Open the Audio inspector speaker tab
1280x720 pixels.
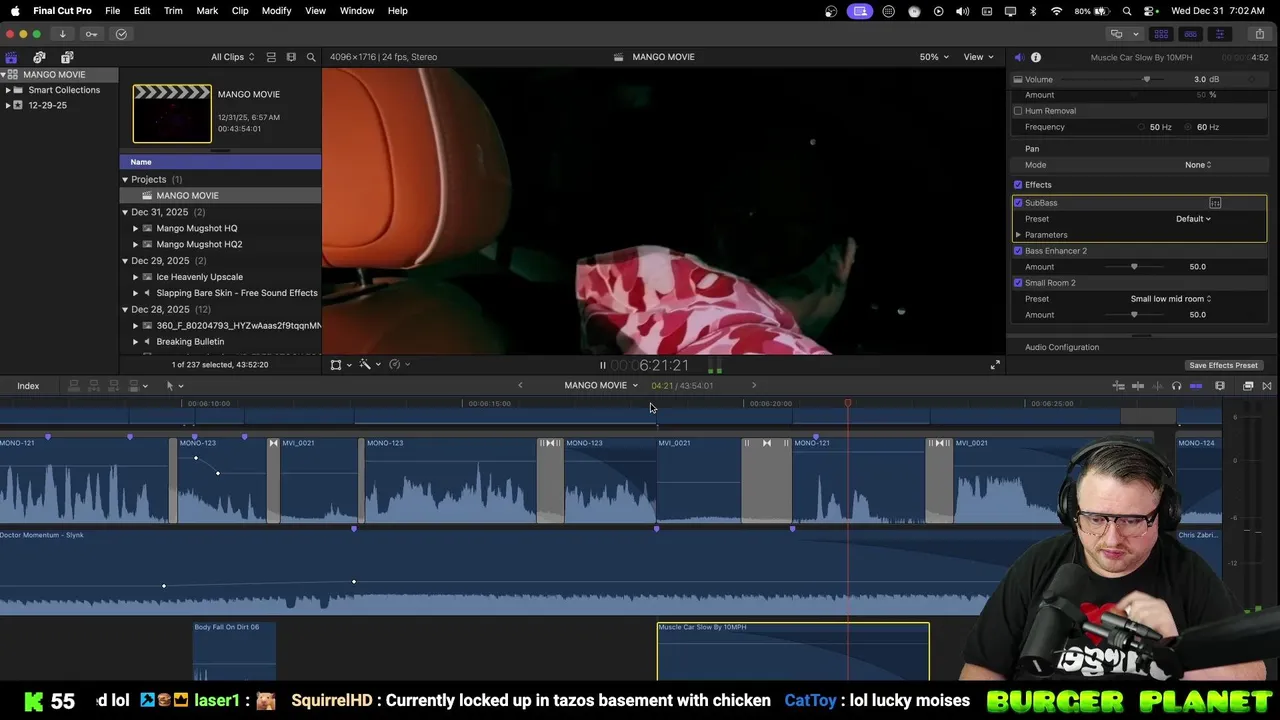(x=1018, y=57)
